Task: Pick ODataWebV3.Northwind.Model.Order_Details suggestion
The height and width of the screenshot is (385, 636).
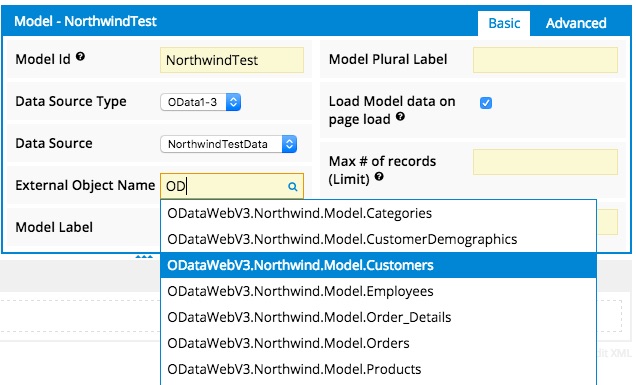Action: 378,317
